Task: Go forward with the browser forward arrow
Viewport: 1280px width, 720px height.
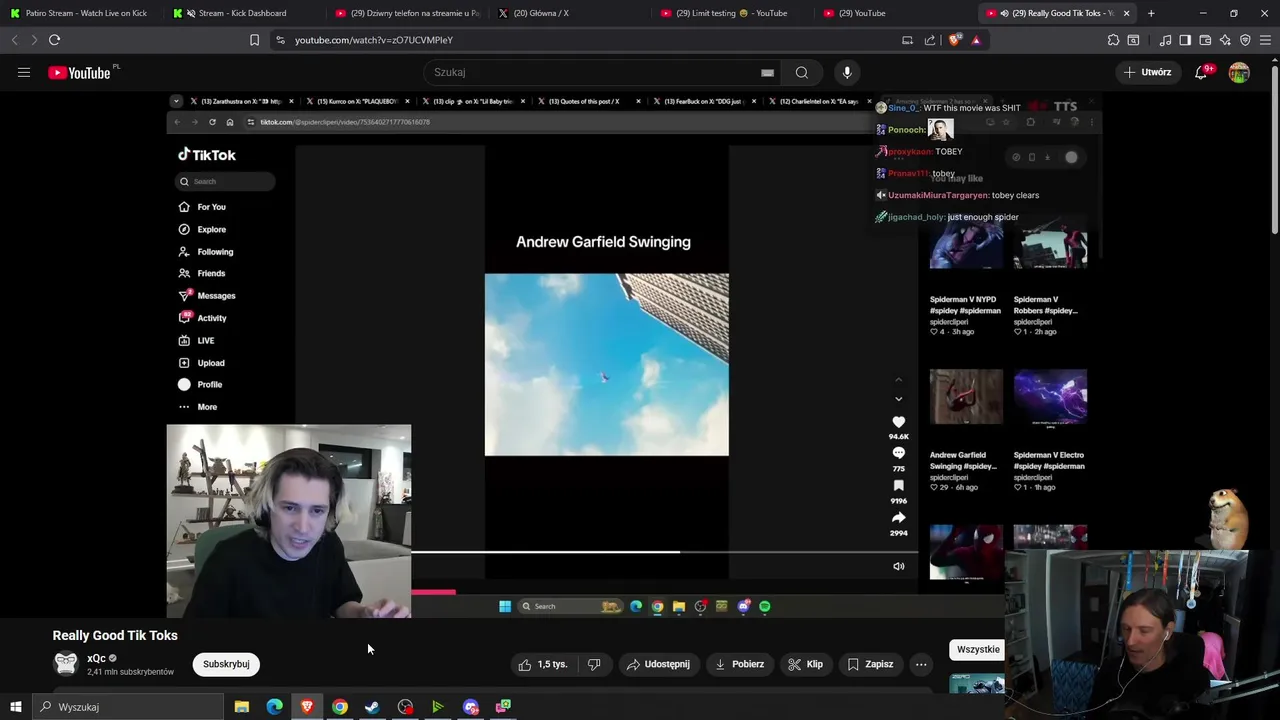Action: [34, 40]
